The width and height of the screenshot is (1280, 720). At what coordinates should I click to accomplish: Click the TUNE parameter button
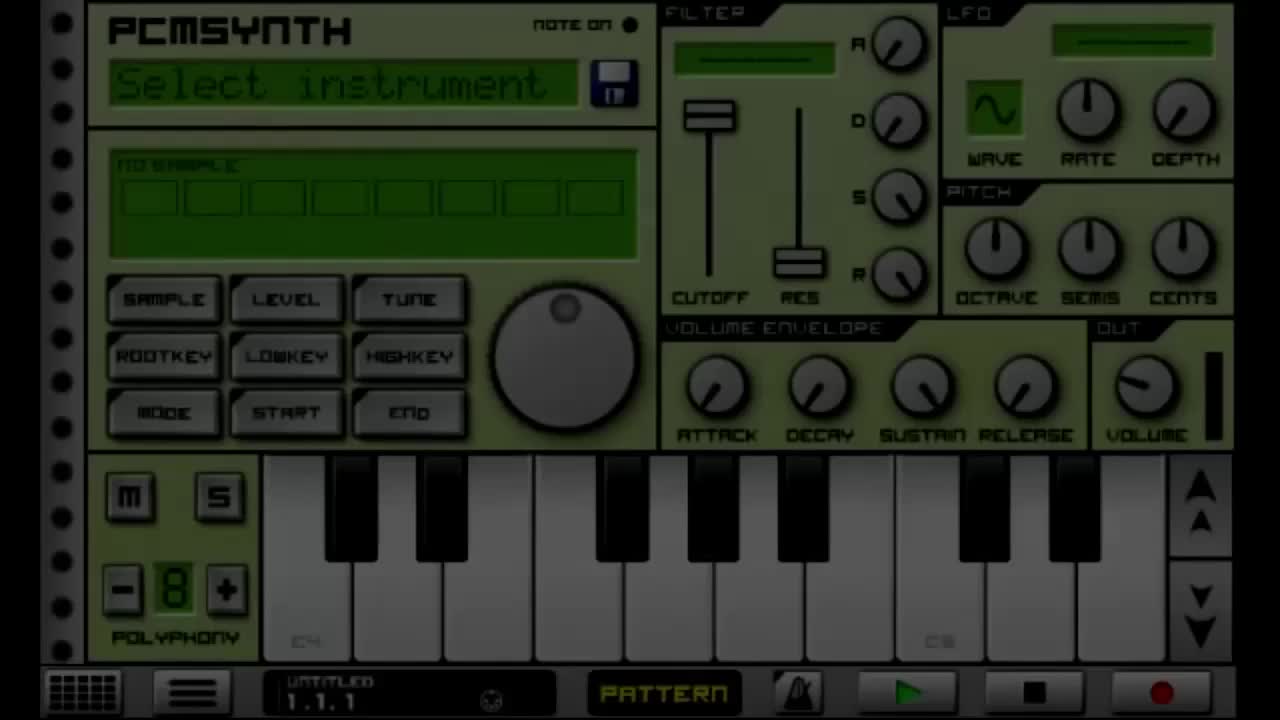pyautogui.click(x=410, y=300)
